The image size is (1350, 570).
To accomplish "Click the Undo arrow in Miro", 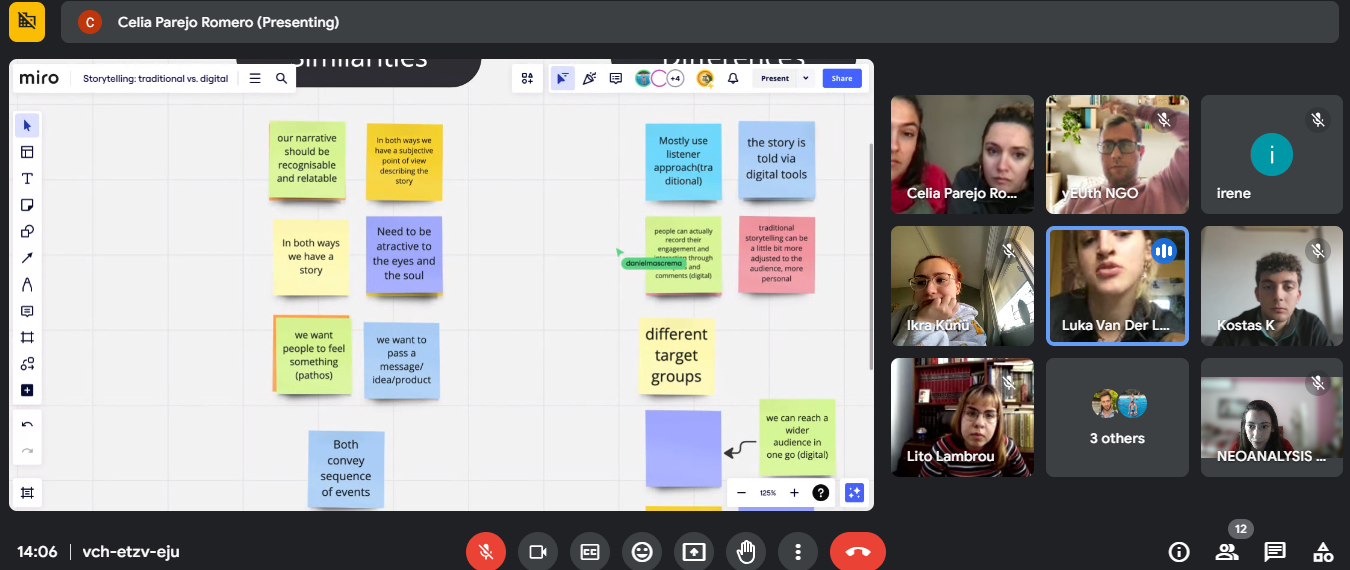I will (27, 425).
